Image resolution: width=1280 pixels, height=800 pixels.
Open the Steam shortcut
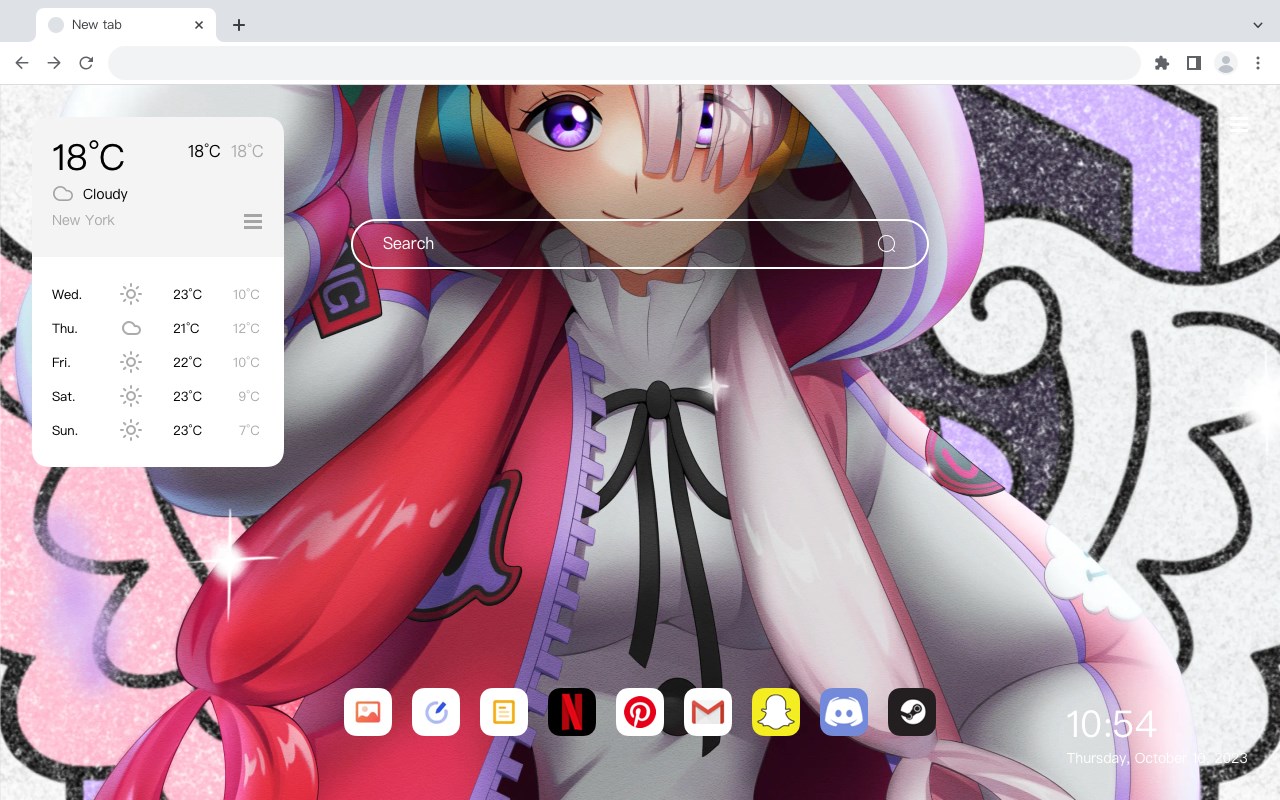coord(912,712)
